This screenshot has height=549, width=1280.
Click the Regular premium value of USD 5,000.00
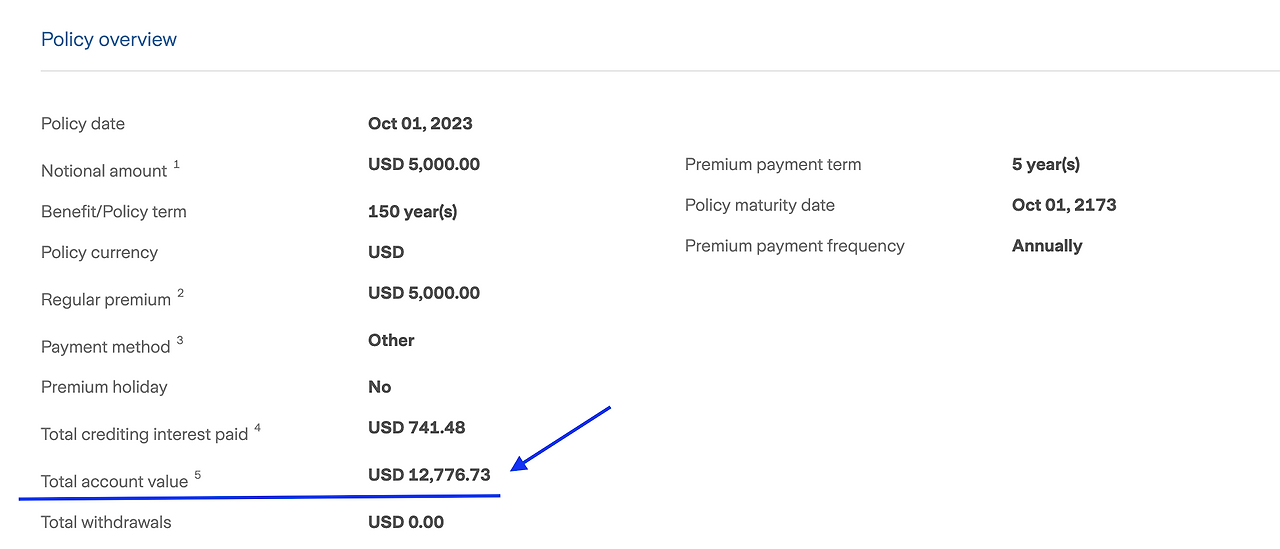click(423, 293)
